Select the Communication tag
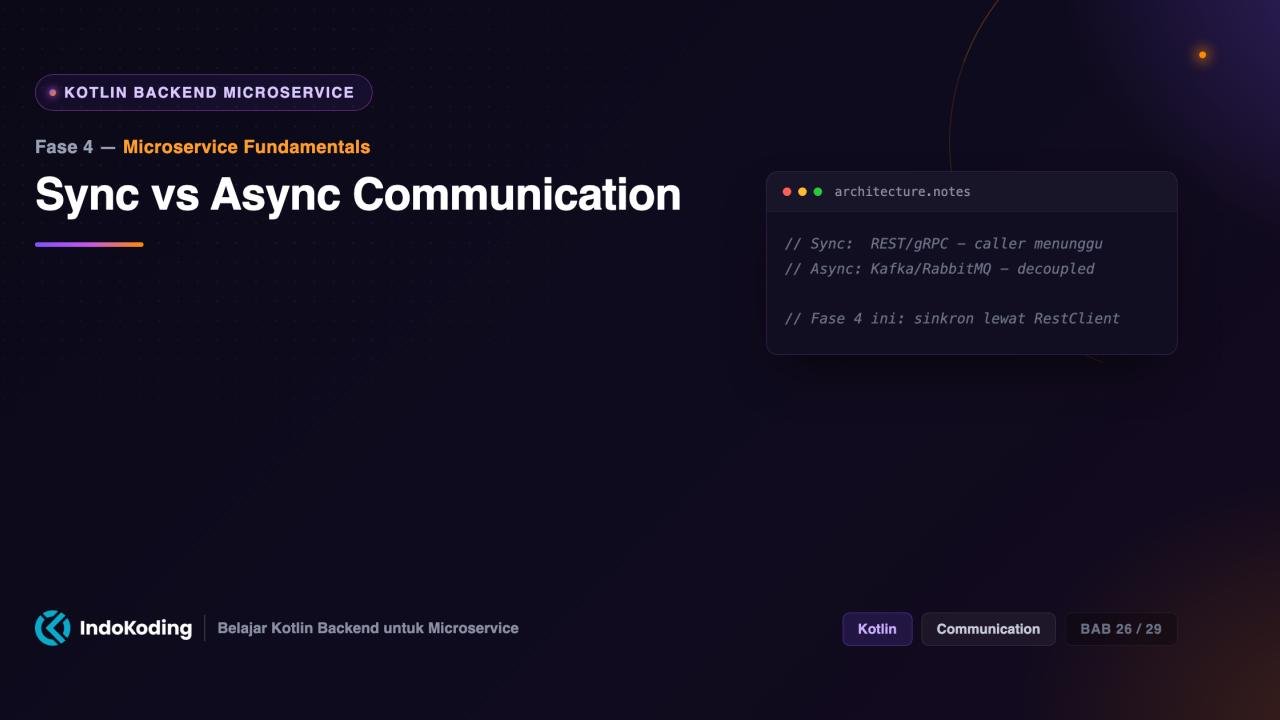This screenshot has height=720, width=1280. point(988,629)
